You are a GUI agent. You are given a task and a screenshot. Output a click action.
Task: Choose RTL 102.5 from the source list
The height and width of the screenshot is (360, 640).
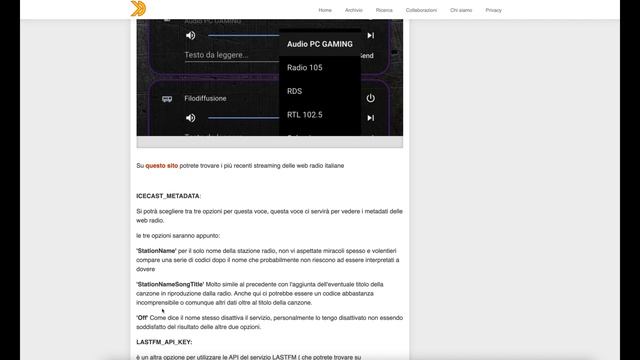(320, 115)
